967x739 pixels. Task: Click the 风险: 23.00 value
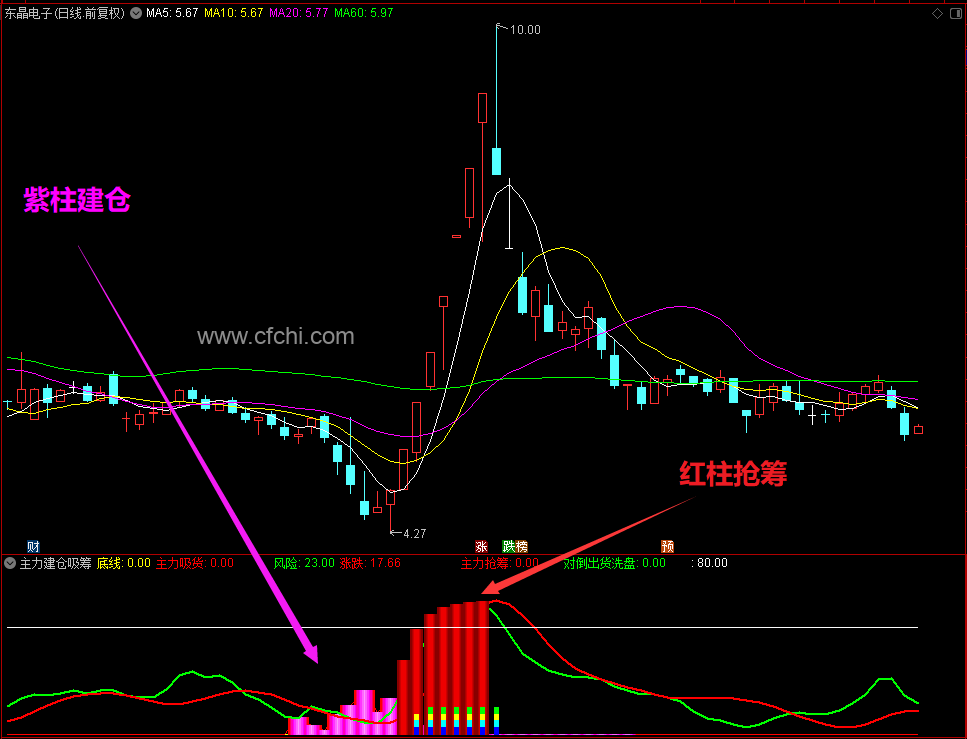pyautogui.click(x=304, y=563)
